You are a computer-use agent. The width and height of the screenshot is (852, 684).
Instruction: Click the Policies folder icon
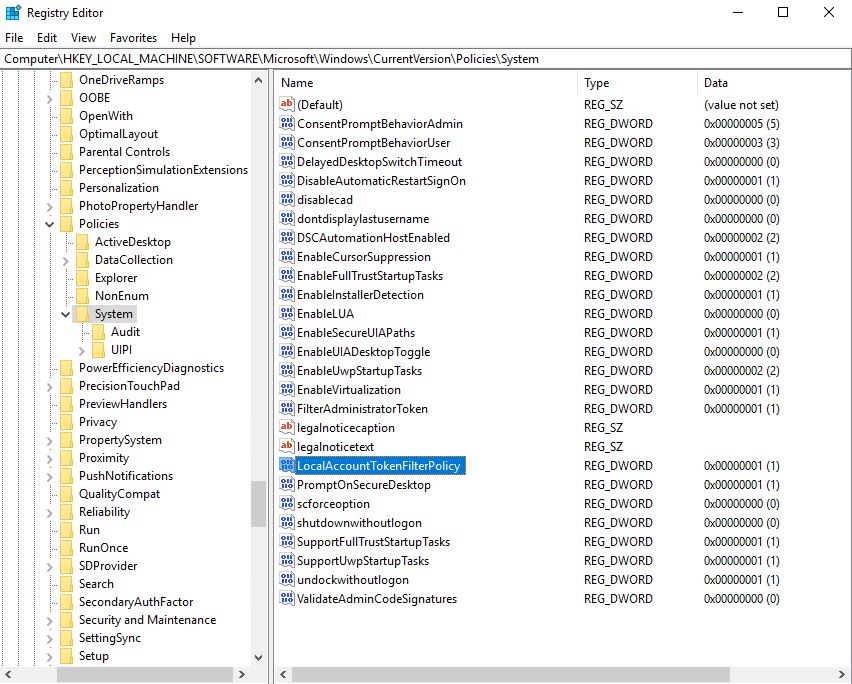(66, 224)
